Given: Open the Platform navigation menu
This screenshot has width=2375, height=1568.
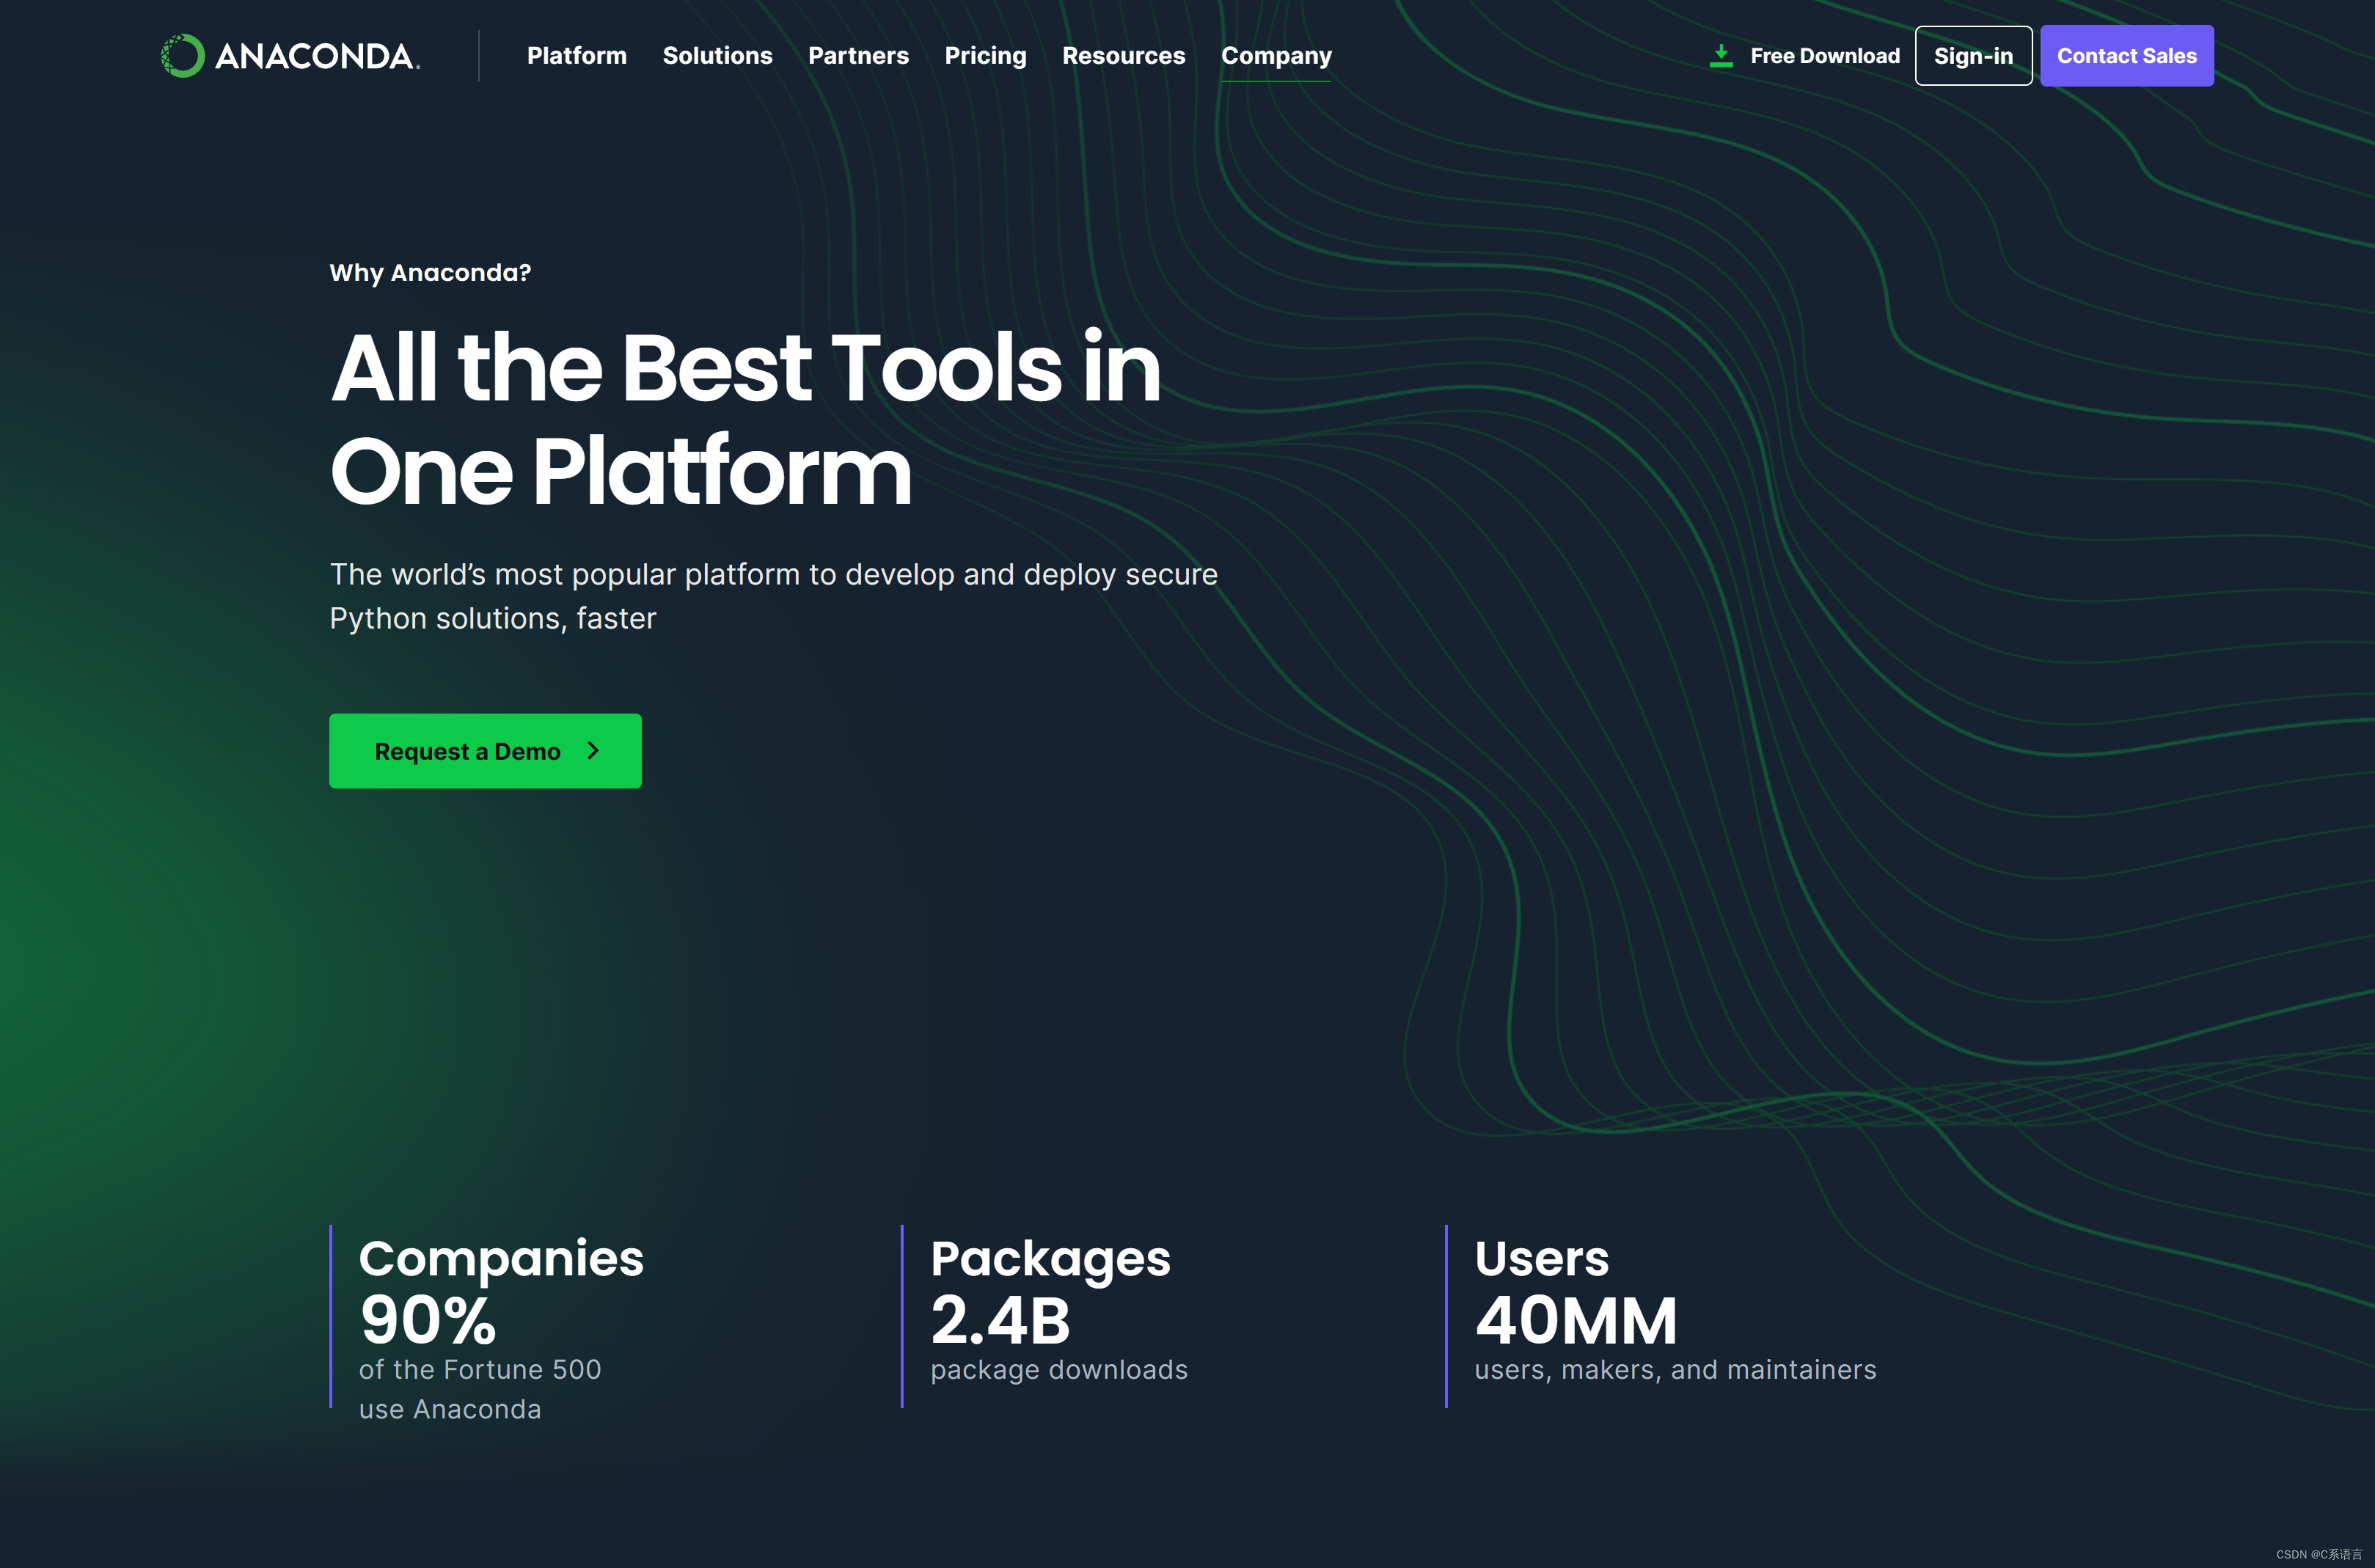Looking at the screenshot, I should point(576,56).
